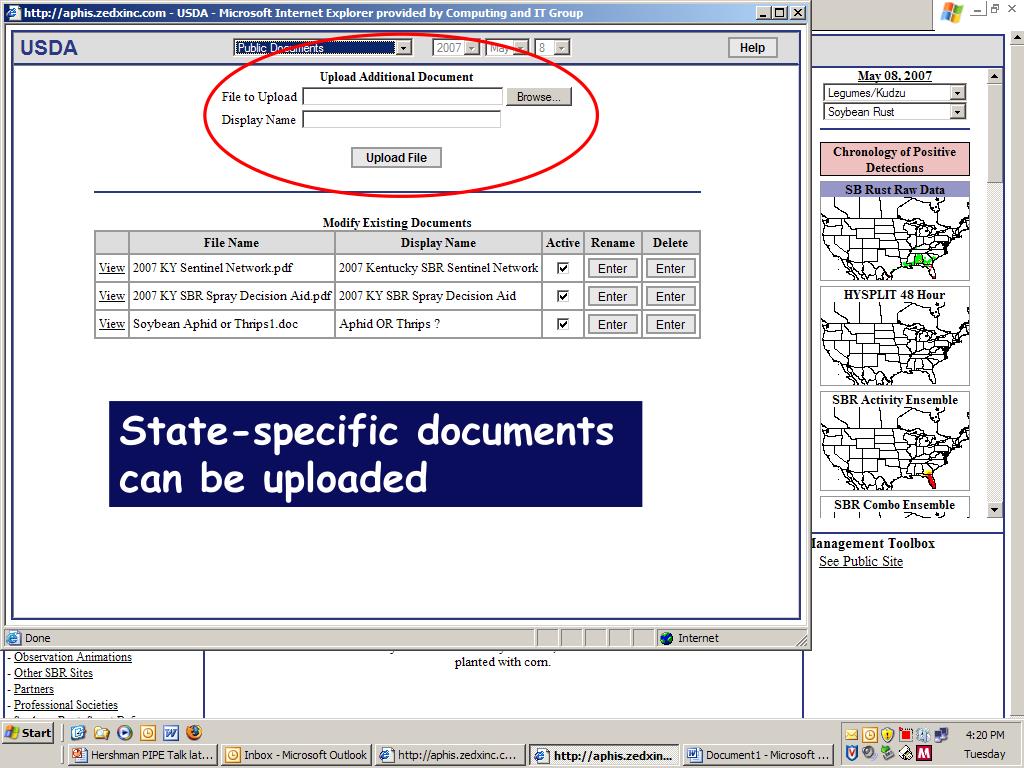The height and width of the screenshot is (768, 1024).
Task: Click the 4:20 PM taskbar clock
Action: coord(985,735)
